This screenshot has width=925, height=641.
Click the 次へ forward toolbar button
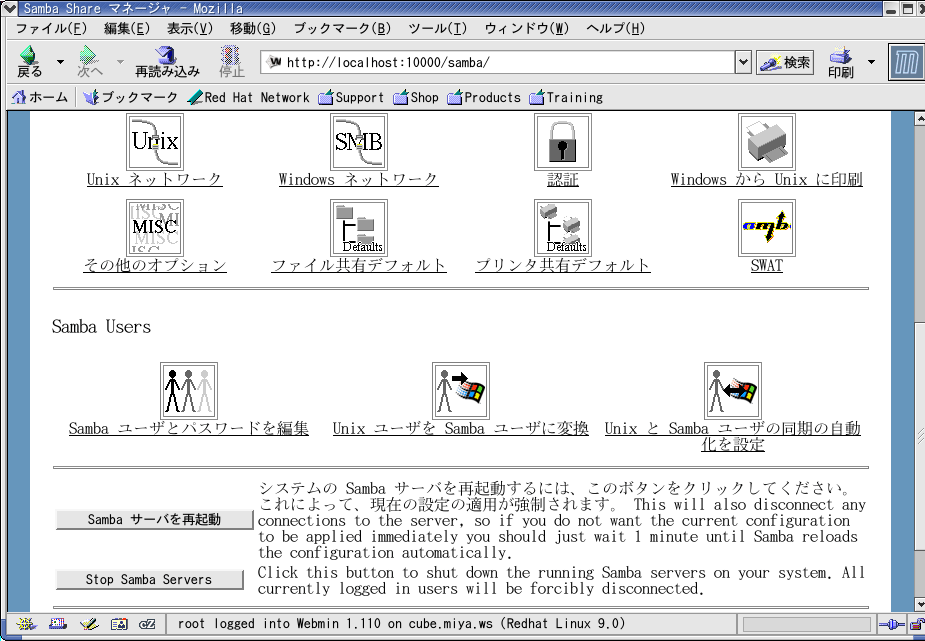[x=89, y=62]
